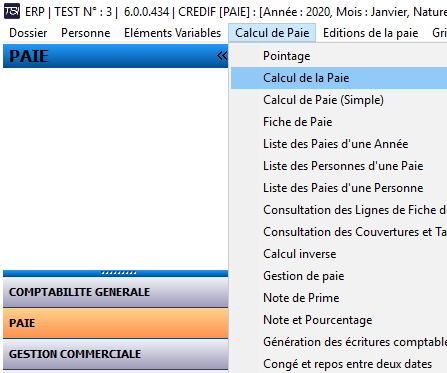Collapse the PAIE side panel chevron
This screenshot has width=447, height=373.
pos(222,56)
